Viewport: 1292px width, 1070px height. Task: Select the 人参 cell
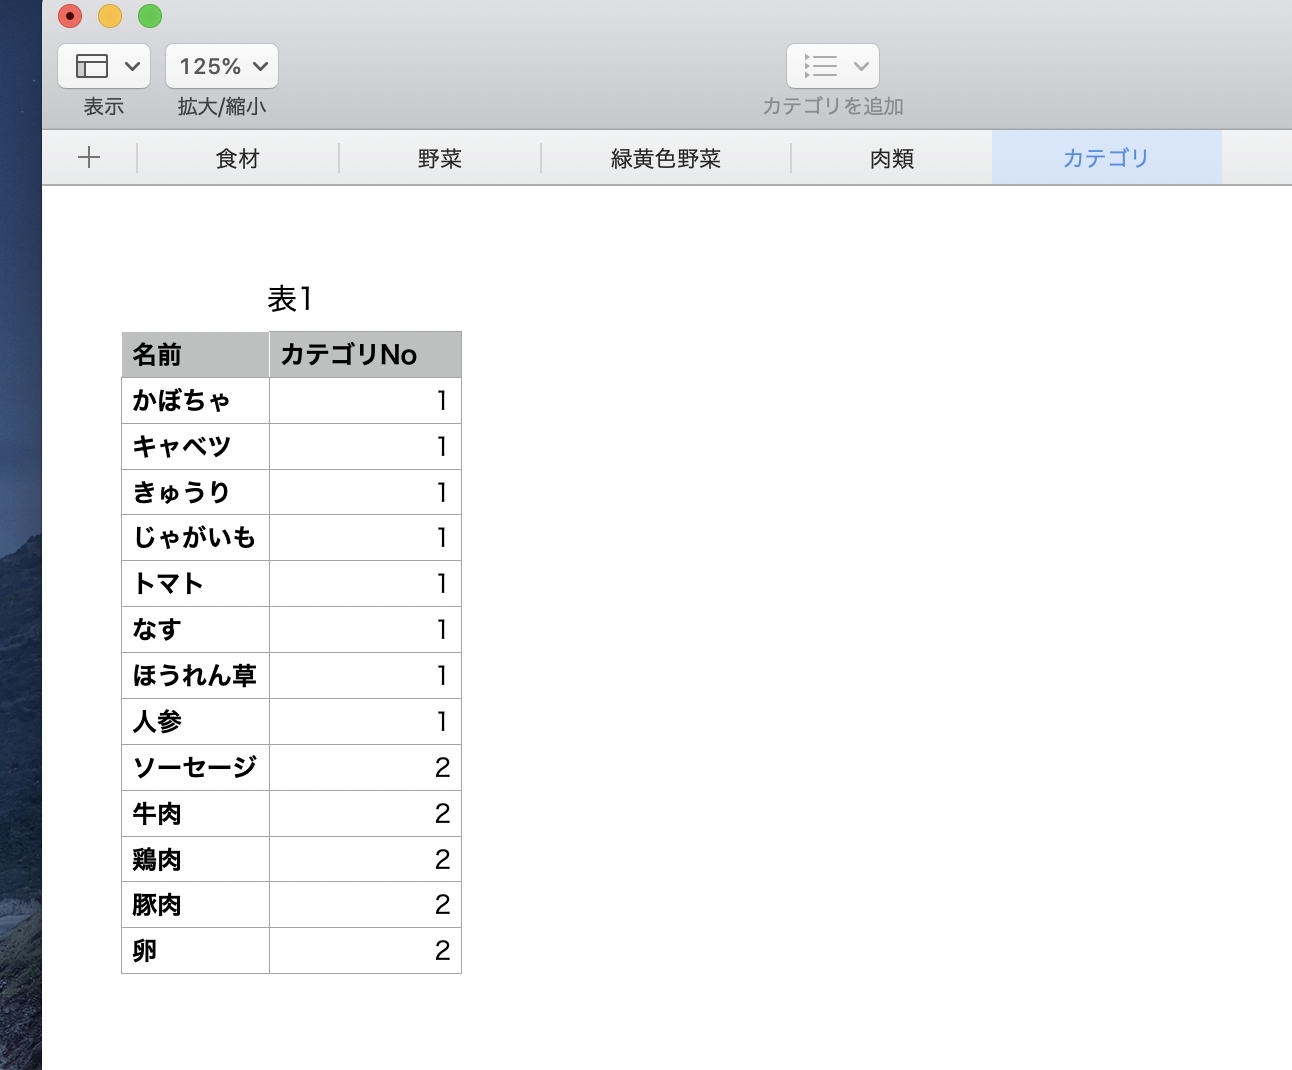(x=196, y=722)
